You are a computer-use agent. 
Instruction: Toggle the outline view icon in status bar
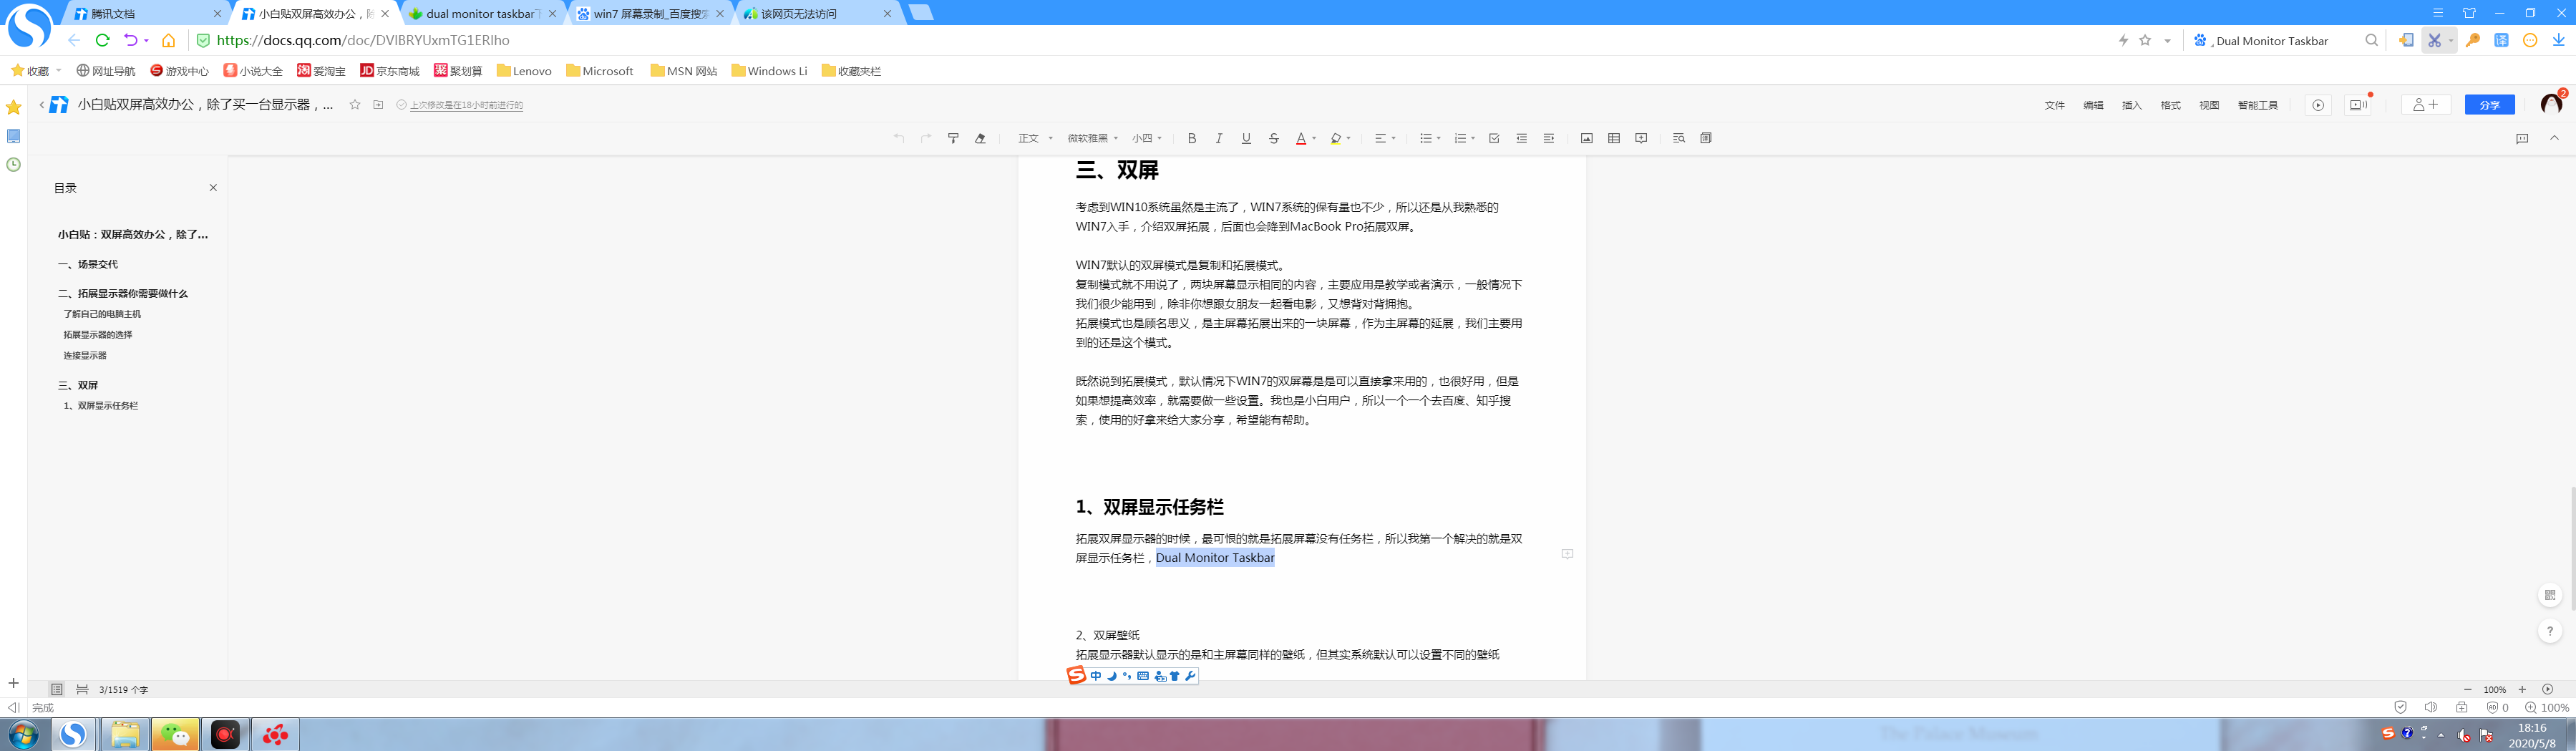(57, 689)
